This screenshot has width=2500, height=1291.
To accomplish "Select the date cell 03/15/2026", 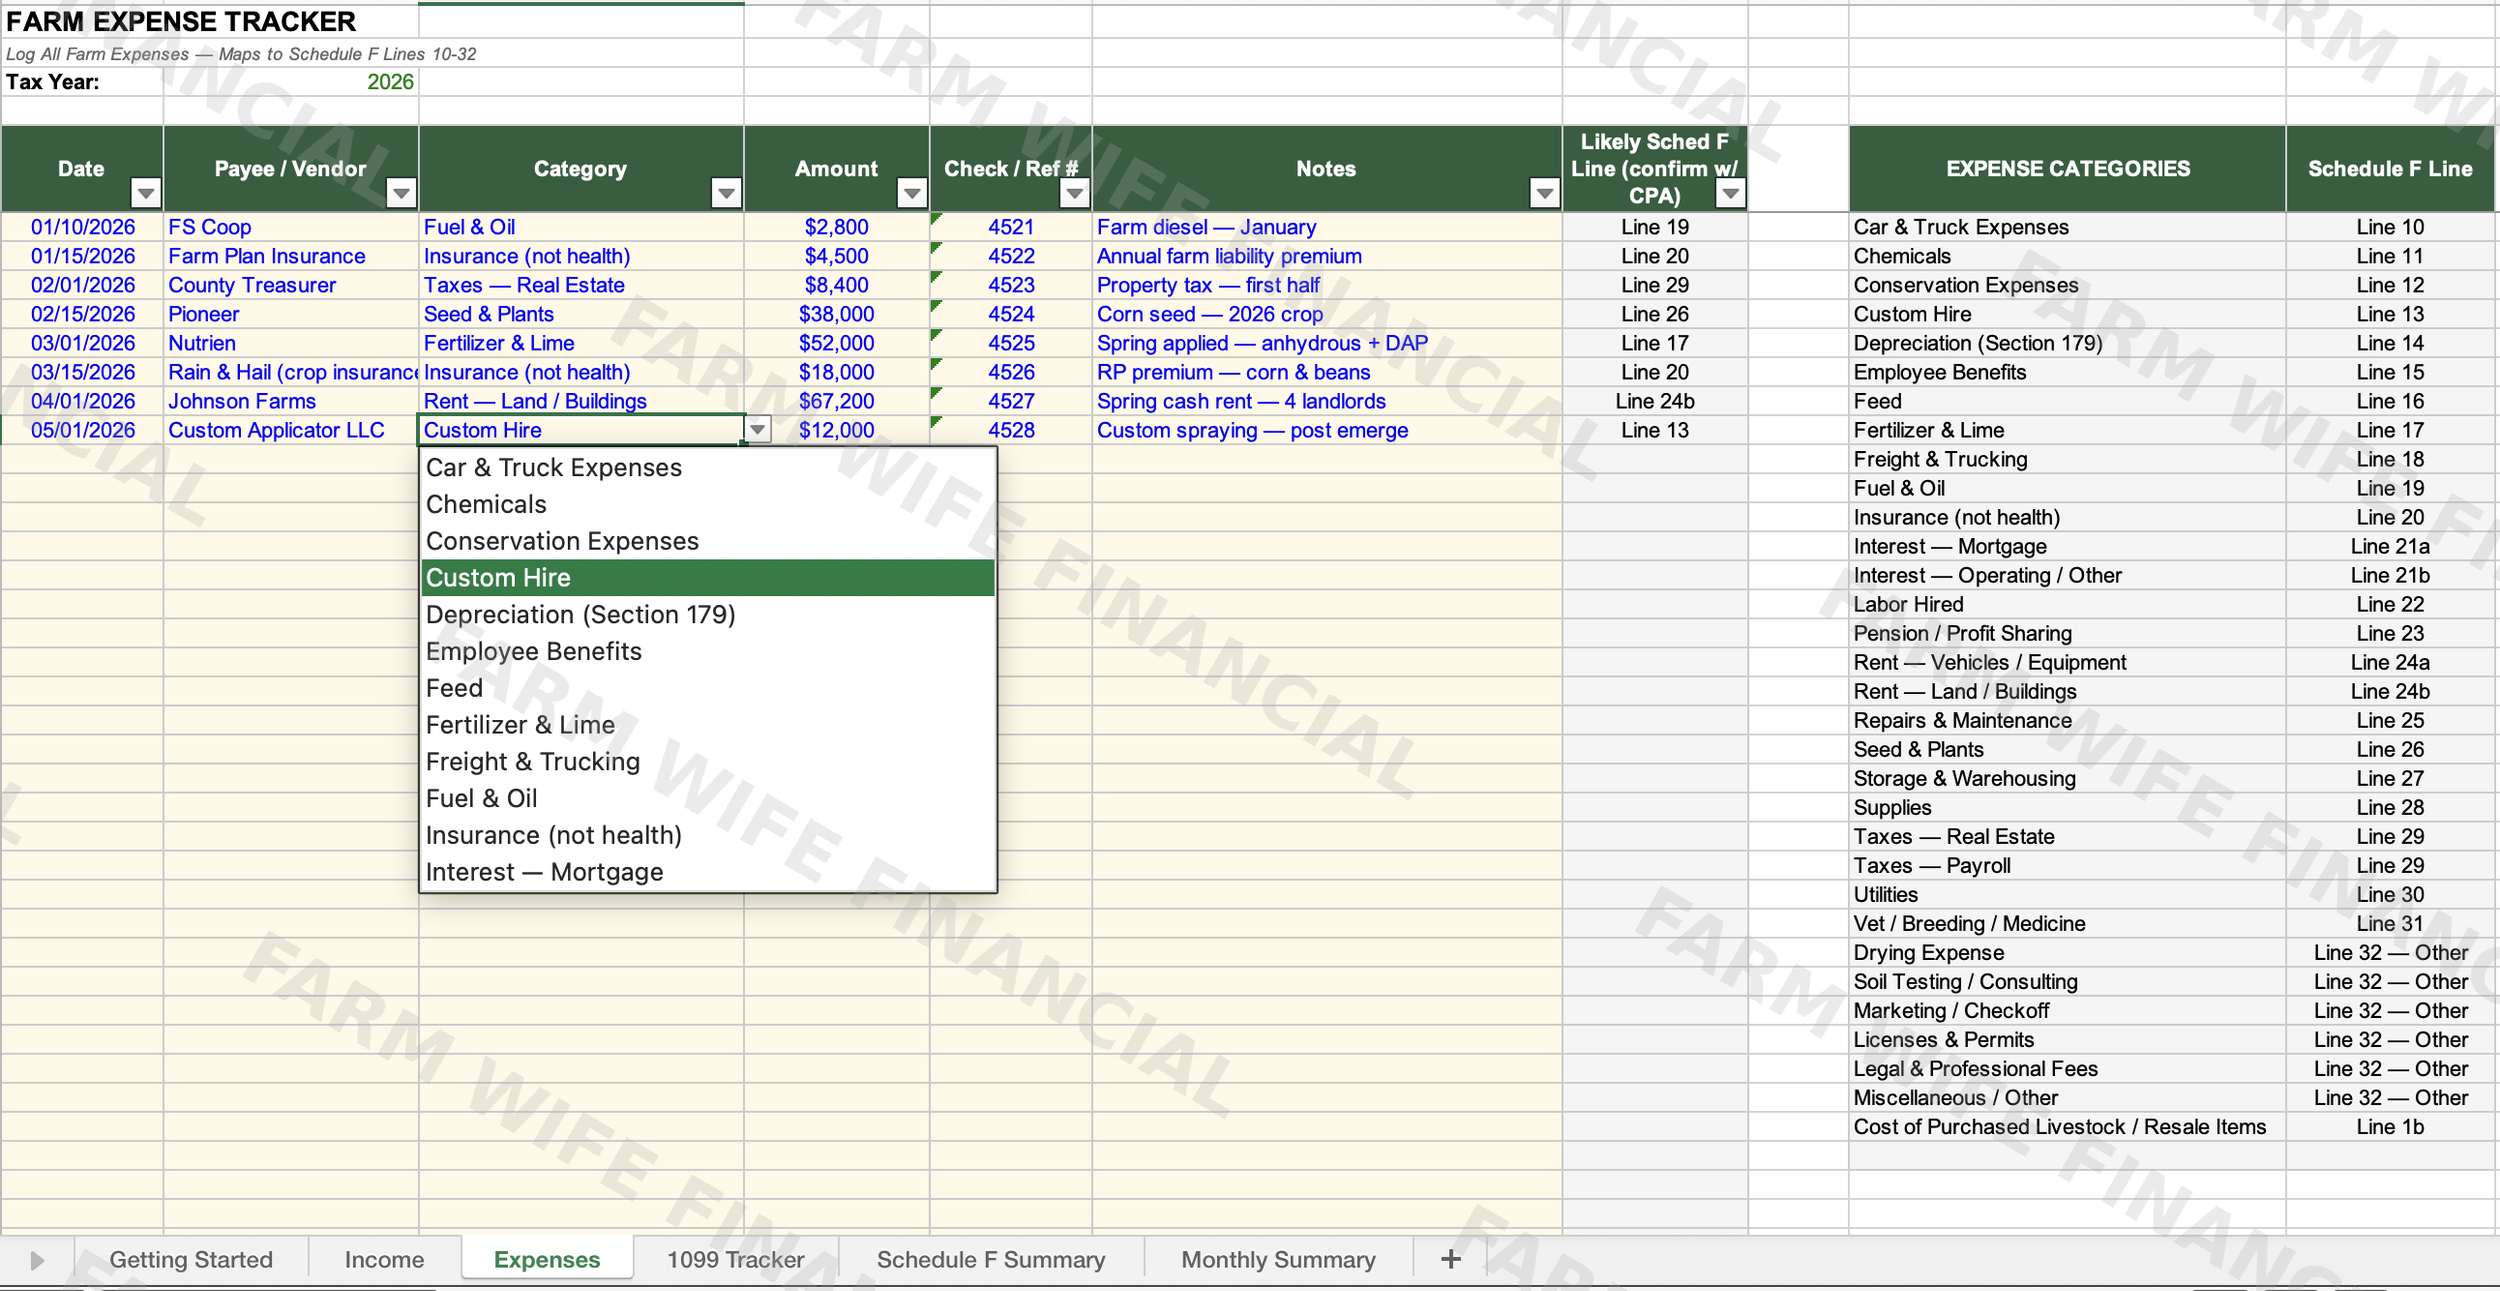I will click(x=82, y=372).
